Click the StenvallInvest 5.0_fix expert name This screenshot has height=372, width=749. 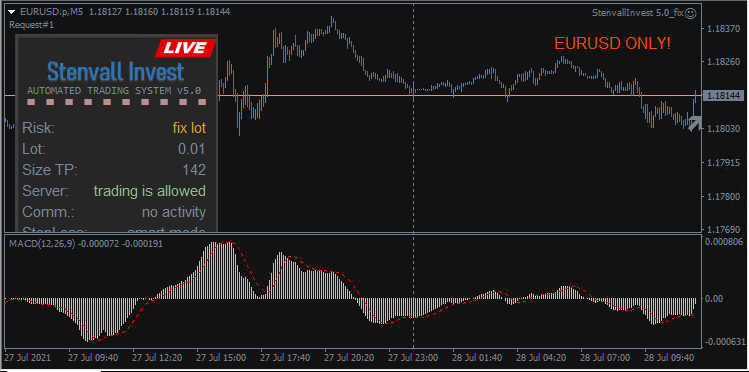[638, 13]
